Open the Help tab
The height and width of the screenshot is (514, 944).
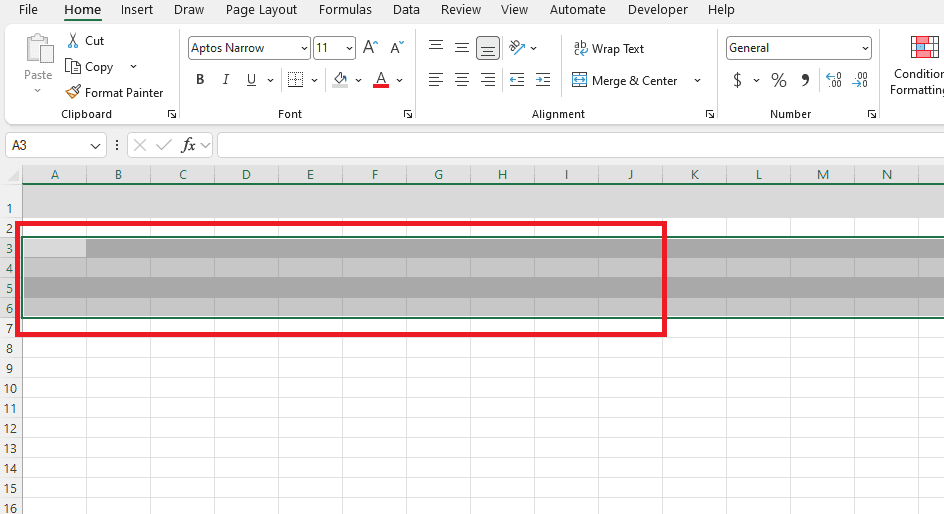(x=721, y=10)
